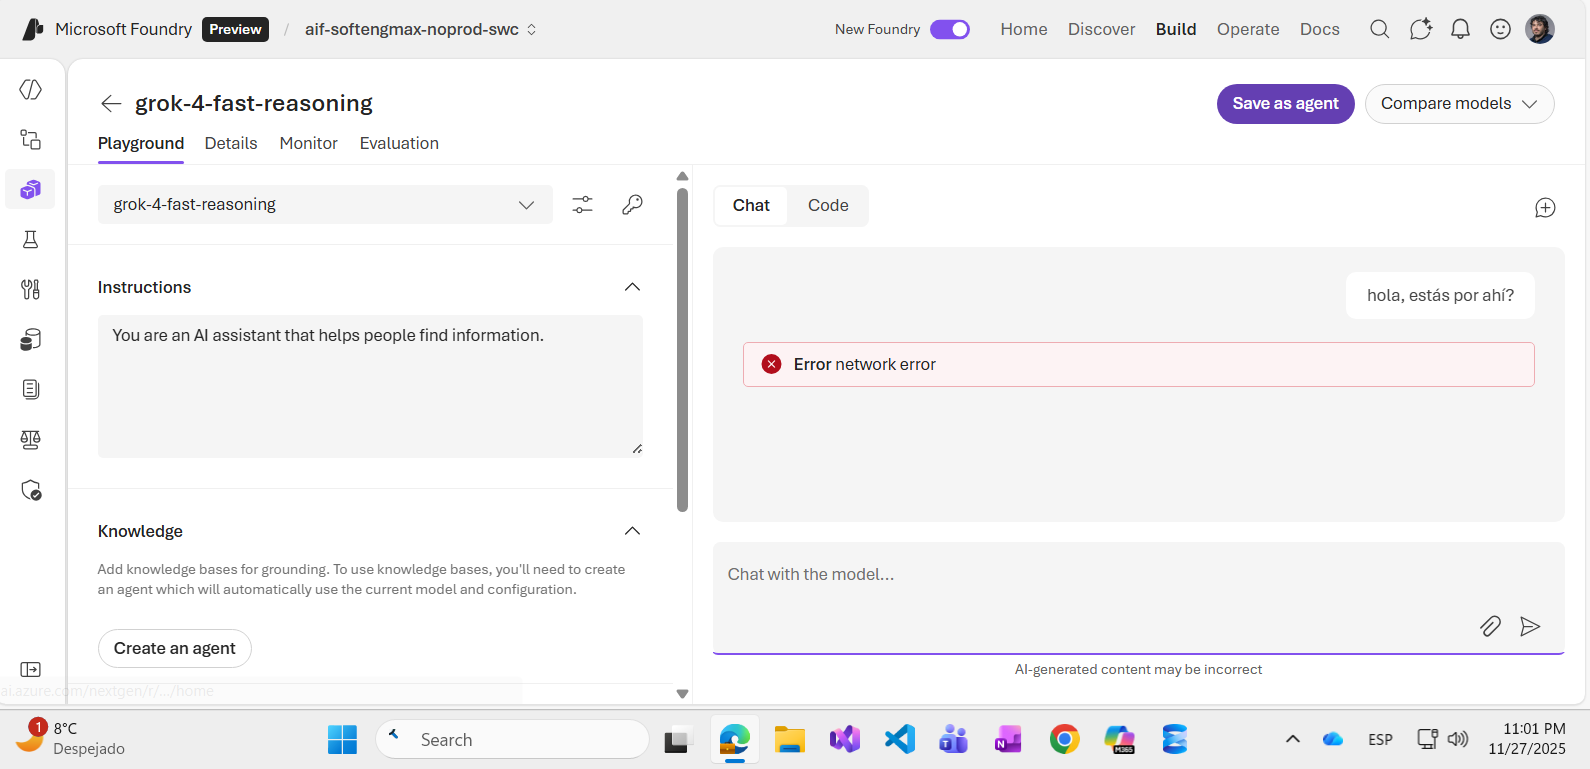Attach a file using the paperclip icon
Screen dimensions: 1590x769
click(x=1490, y=626)
